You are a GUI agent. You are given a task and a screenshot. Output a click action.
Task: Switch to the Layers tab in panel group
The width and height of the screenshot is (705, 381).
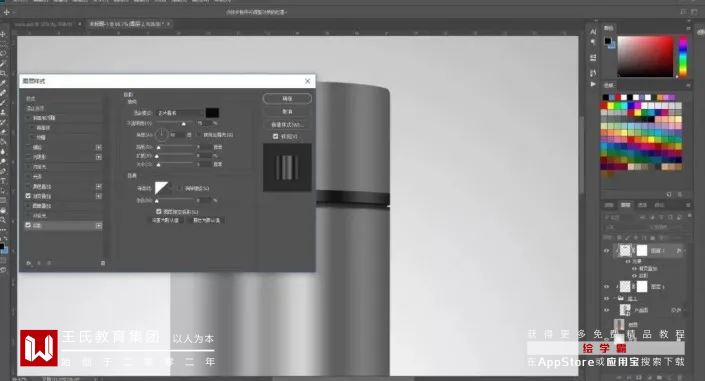pyautogui.click(x=625, y=205)
